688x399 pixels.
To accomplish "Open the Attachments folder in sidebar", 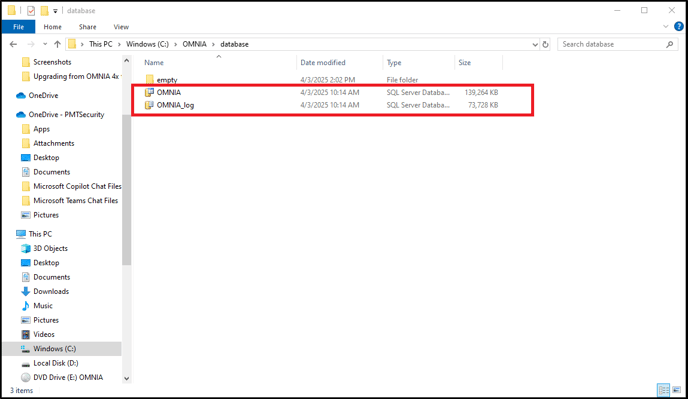I will (54, 144).
